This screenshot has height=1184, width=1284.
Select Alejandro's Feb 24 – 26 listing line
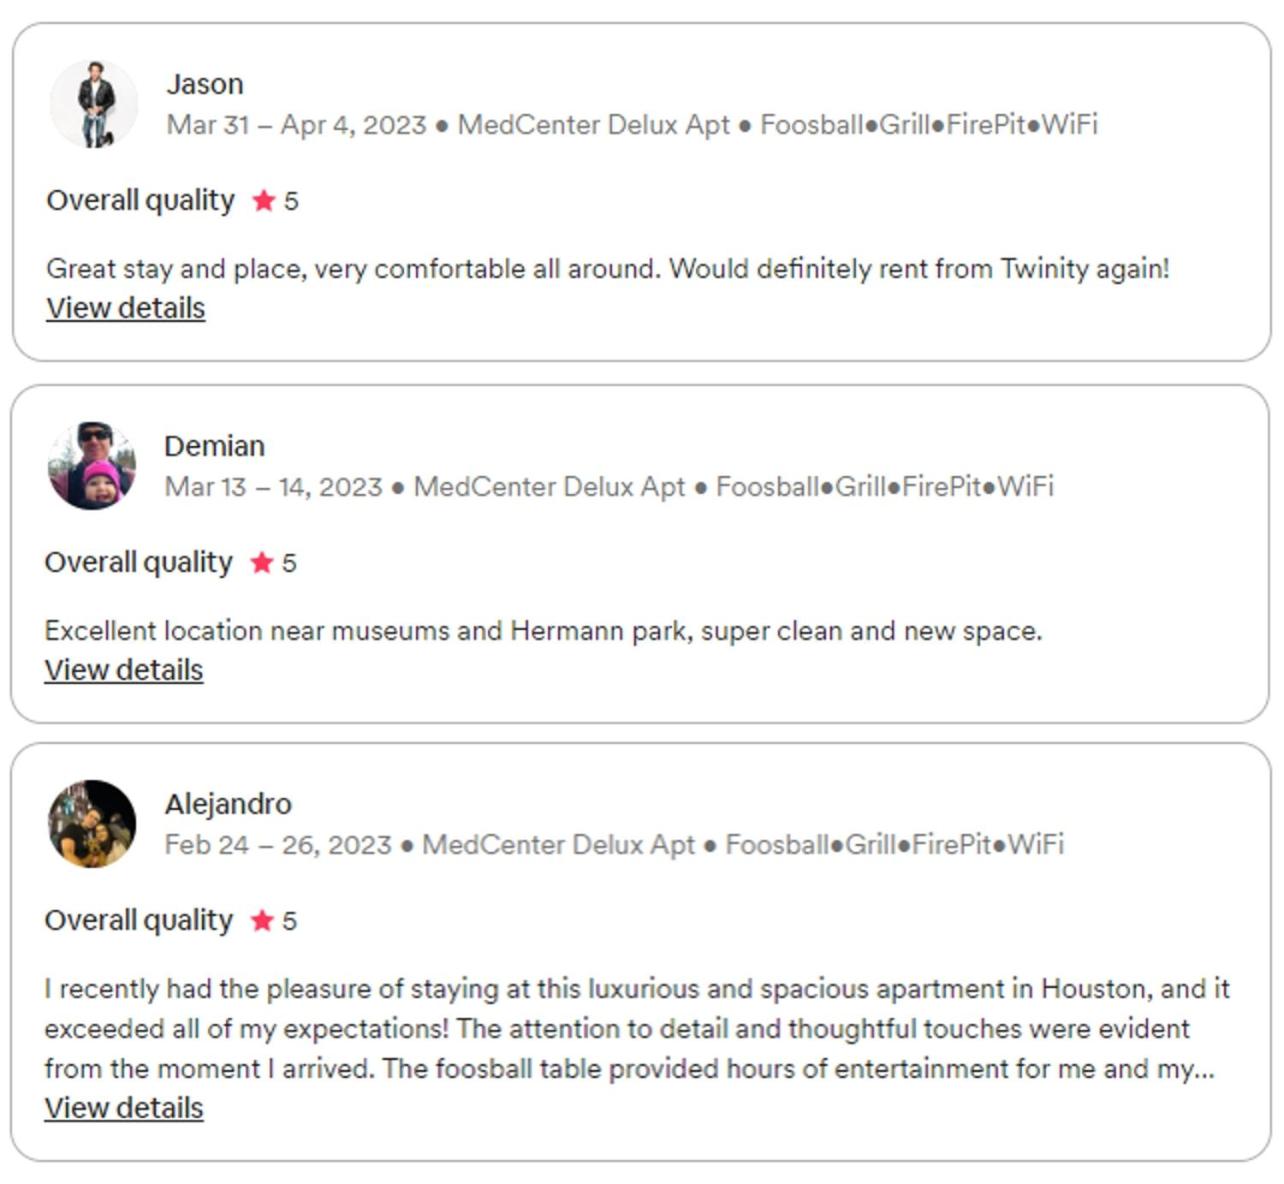[614, 845]
